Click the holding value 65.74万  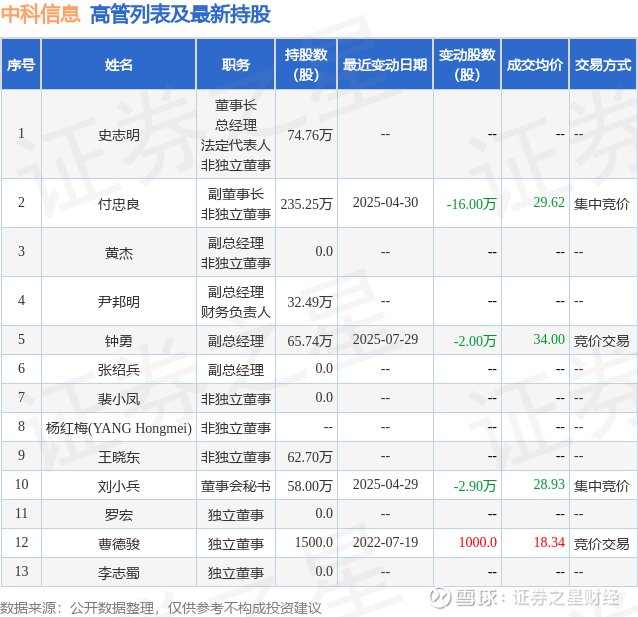[x=310, y=340]
